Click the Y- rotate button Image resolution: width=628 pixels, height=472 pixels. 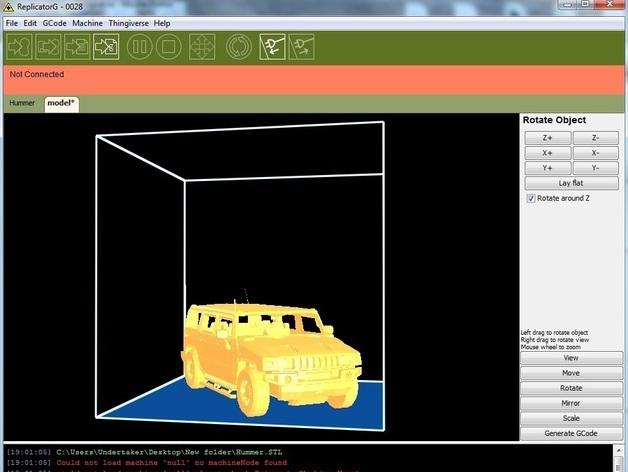pos(596,168)
